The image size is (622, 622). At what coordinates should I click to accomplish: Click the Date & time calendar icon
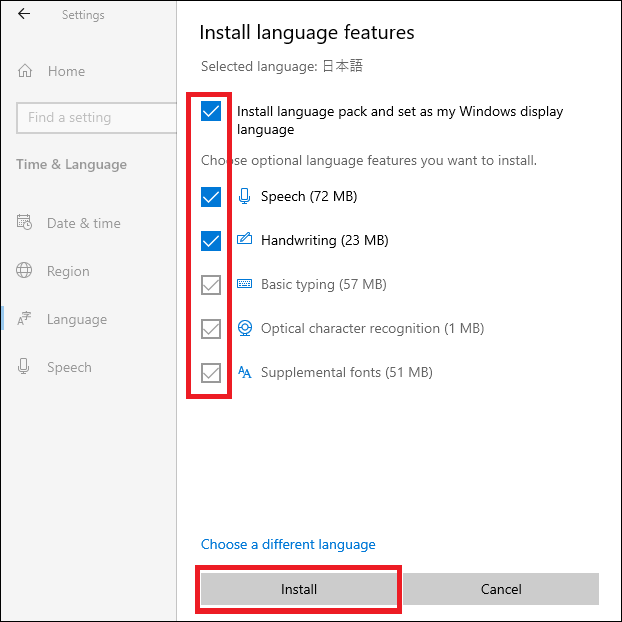pos(25,223)
